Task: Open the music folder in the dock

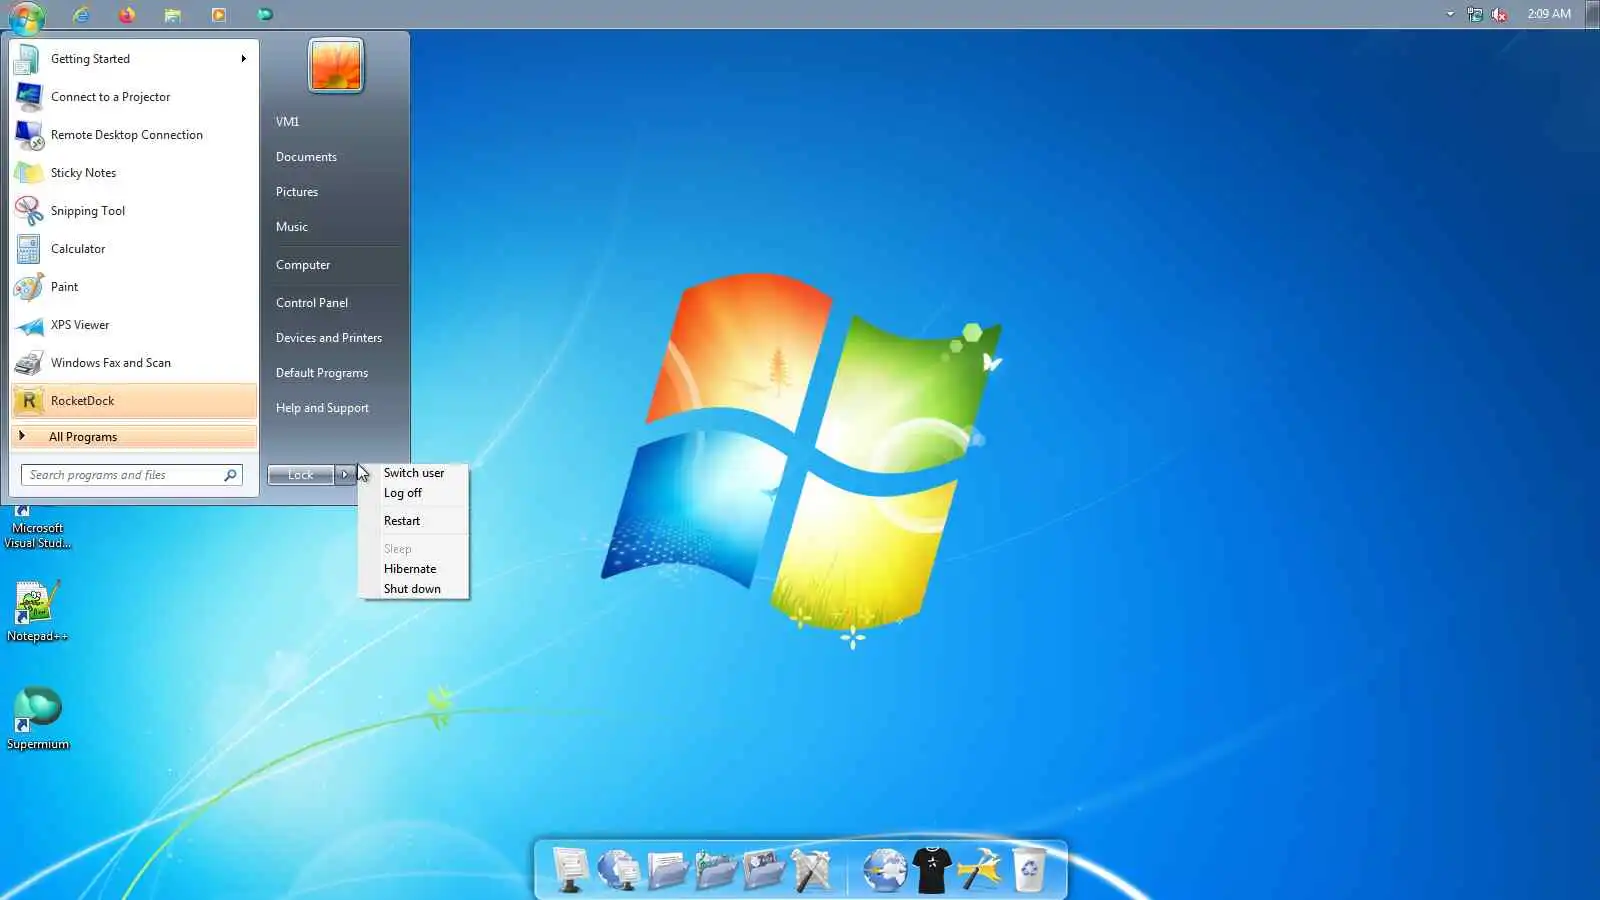Action: pyautogui.click(x=715, y=870)
